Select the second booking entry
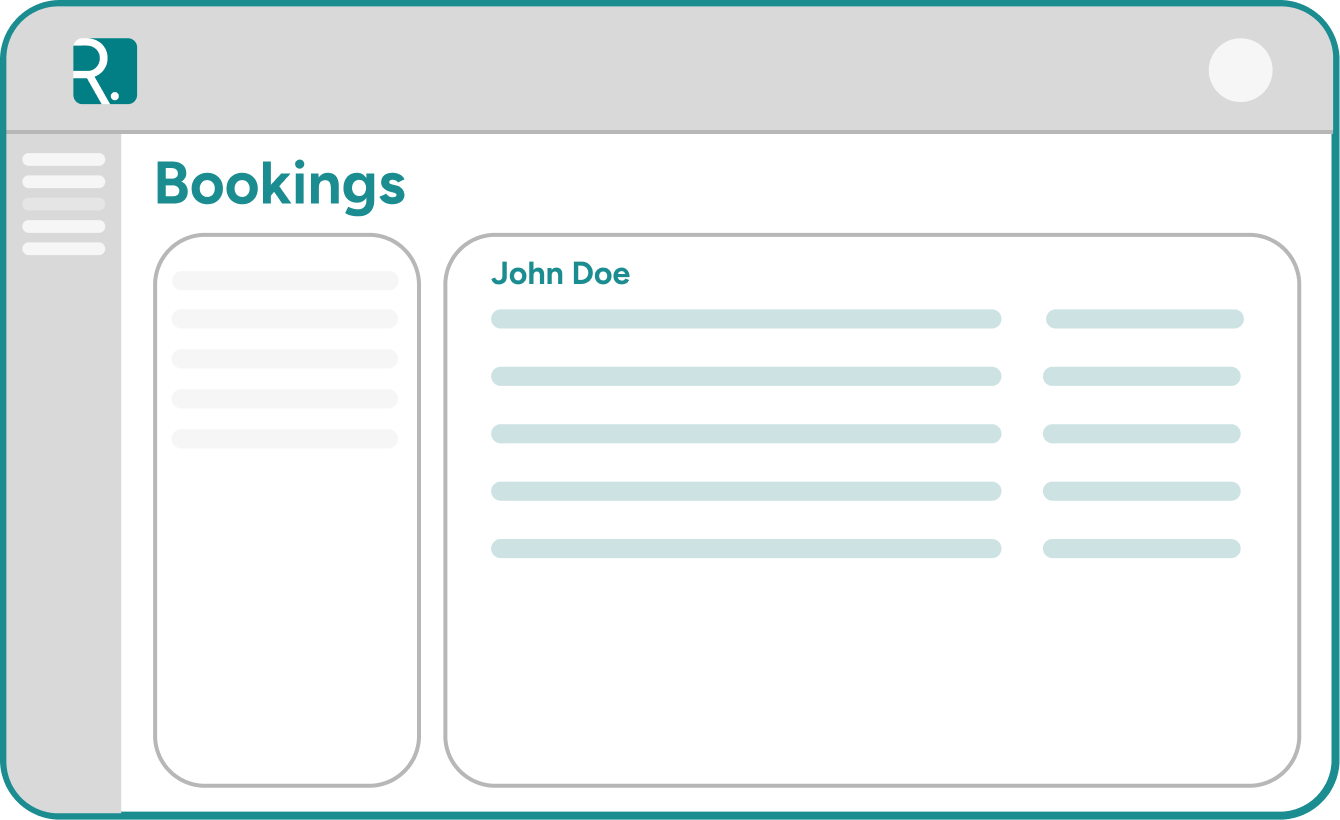The width and height of the screenshot is (1340, 820). coord(285,319)
